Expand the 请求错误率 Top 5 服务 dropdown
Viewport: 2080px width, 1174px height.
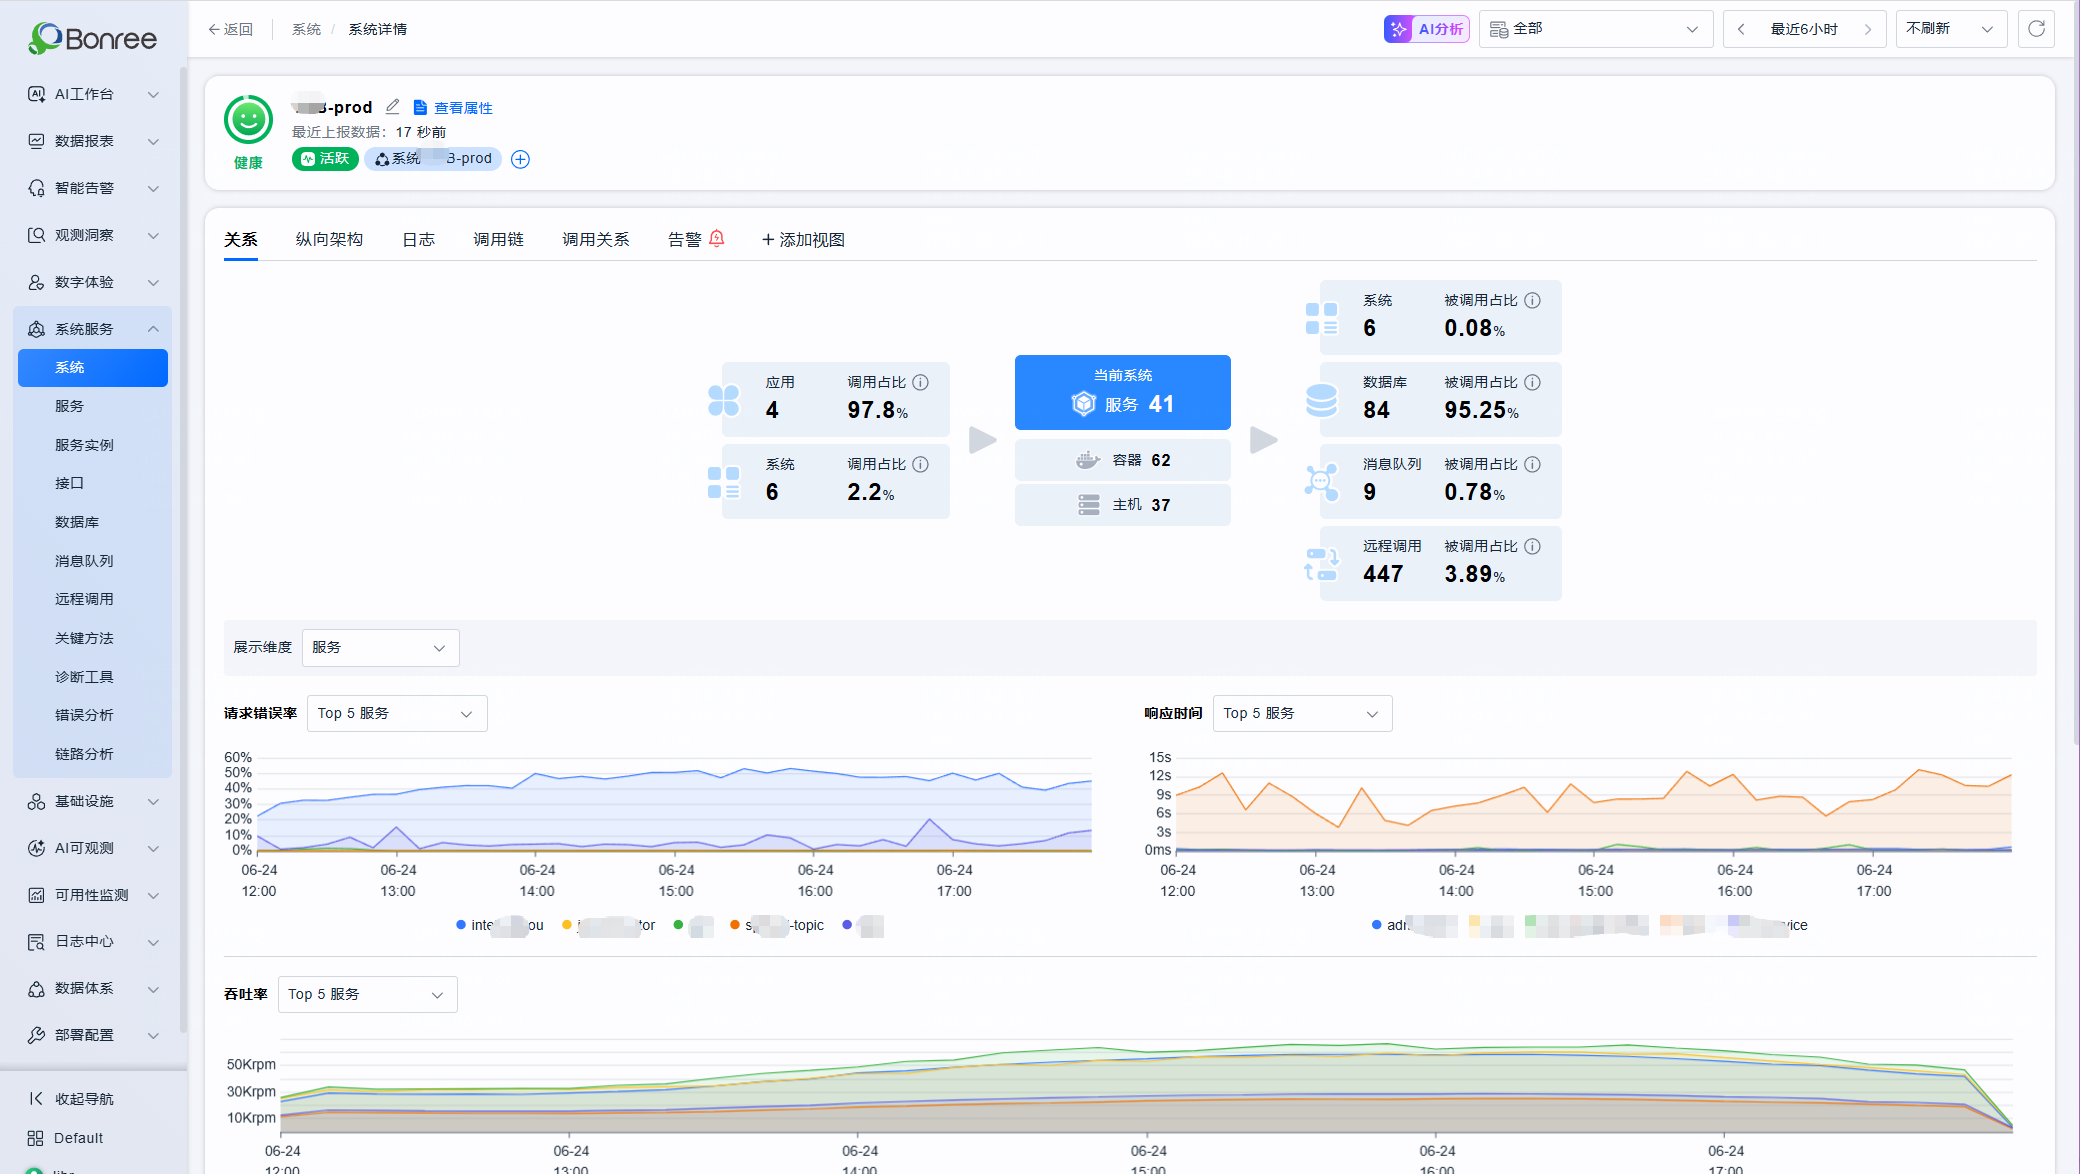coord(396,713)
